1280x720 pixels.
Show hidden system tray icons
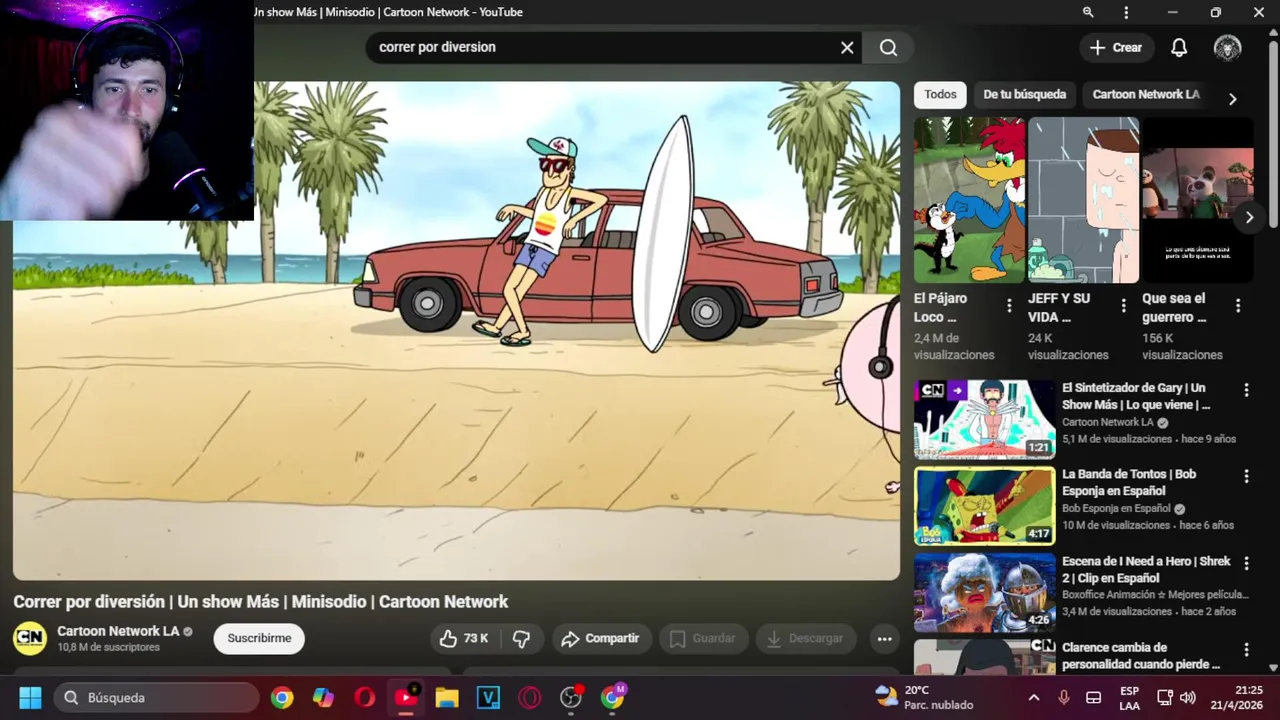point(1034,697)
